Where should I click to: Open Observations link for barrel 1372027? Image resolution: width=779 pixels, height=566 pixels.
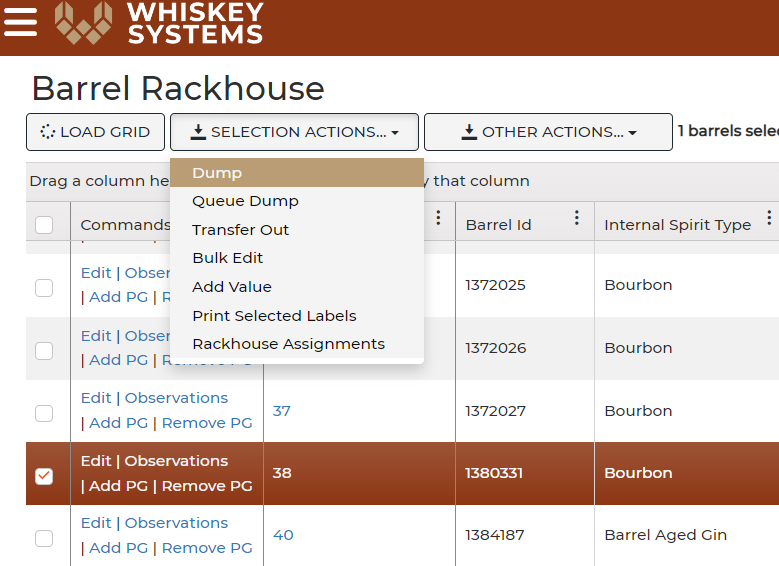coord(176,398)
